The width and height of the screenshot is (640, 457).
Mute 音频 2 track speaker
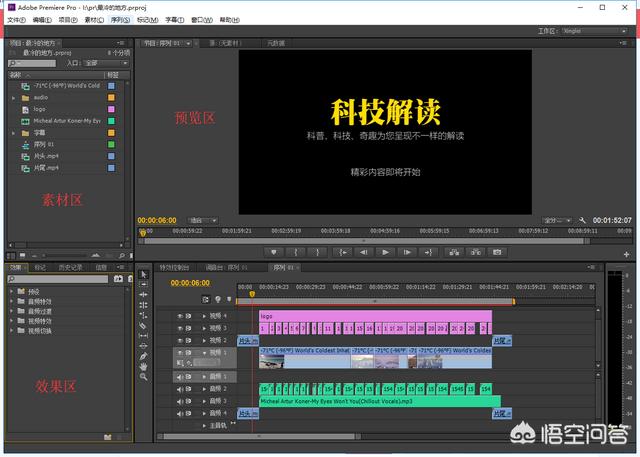[x=180, y=389]
